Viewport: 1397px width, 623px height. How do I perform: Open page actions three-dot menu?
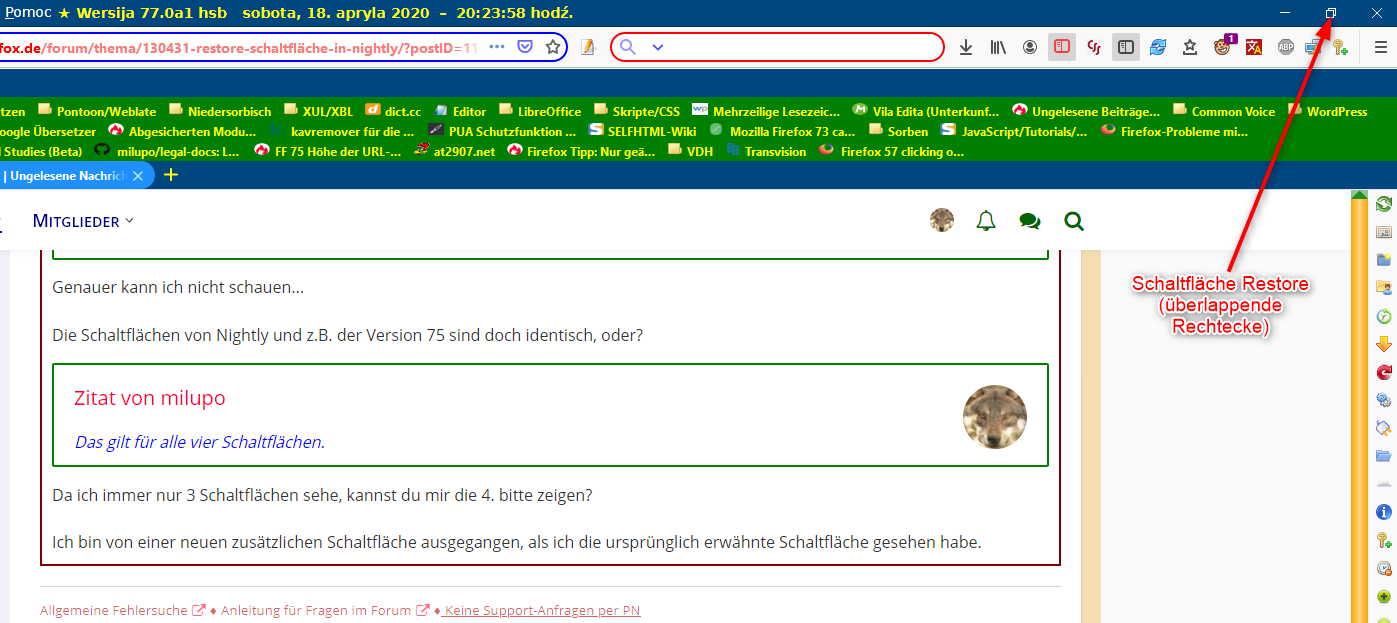click(497, 47)
